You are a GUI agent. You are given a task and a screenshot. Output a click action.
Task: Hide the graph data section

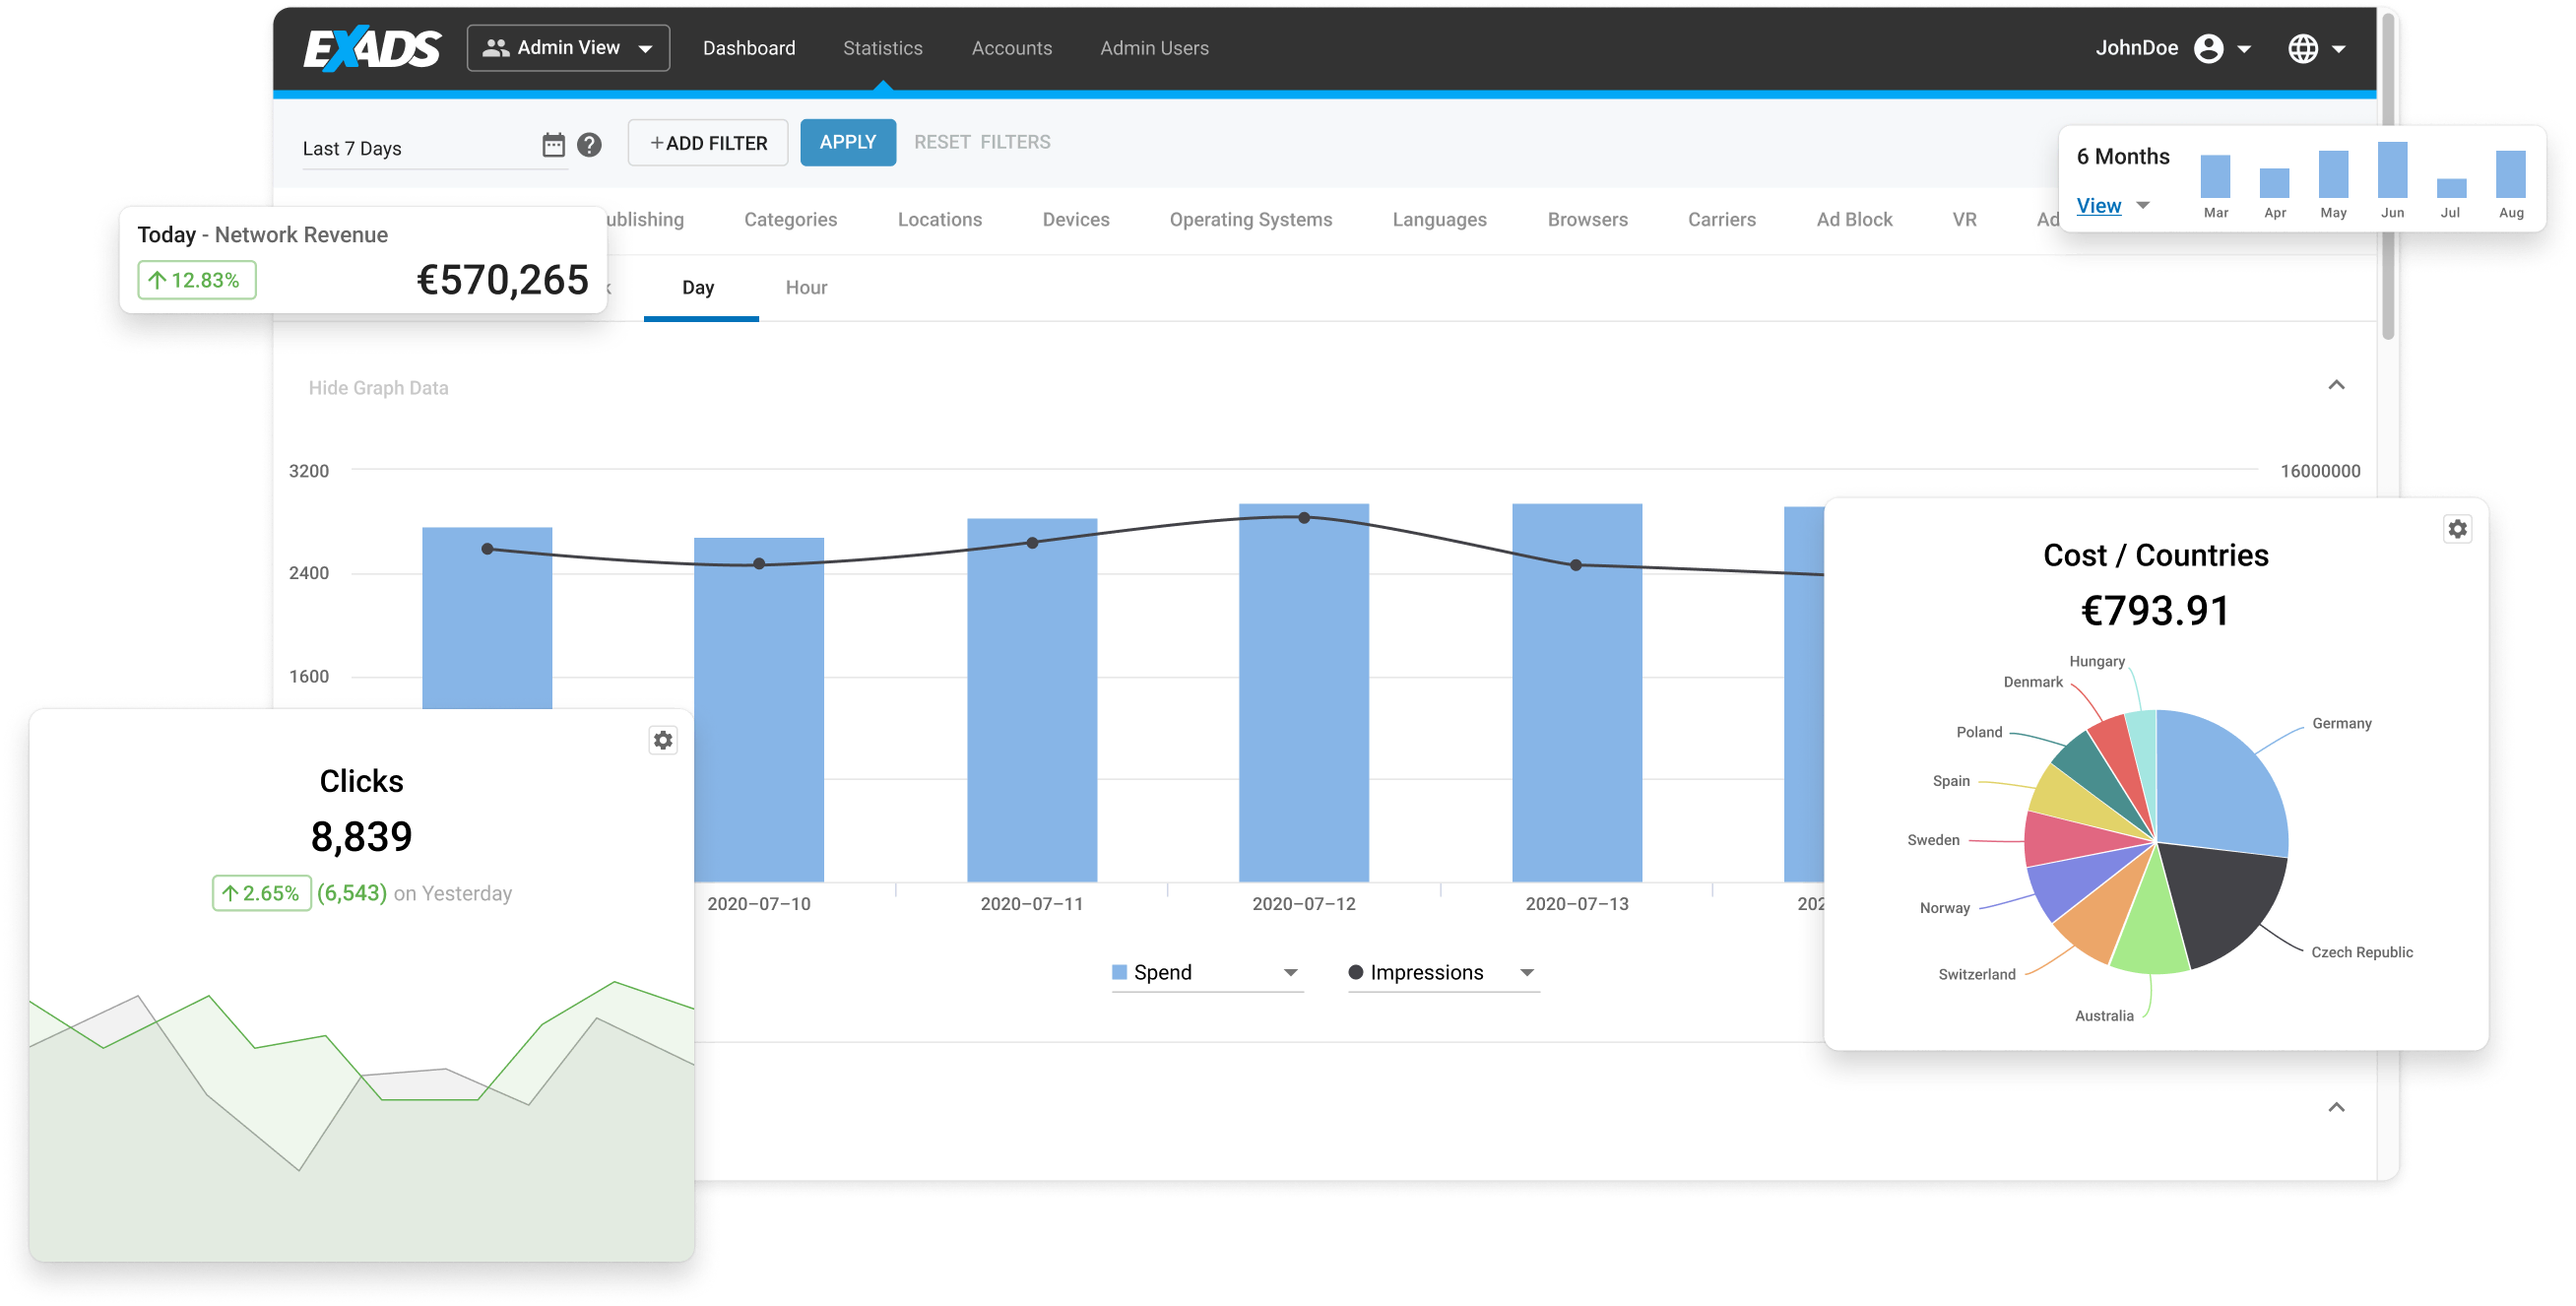pyautogui.click(x=380, y=388)
